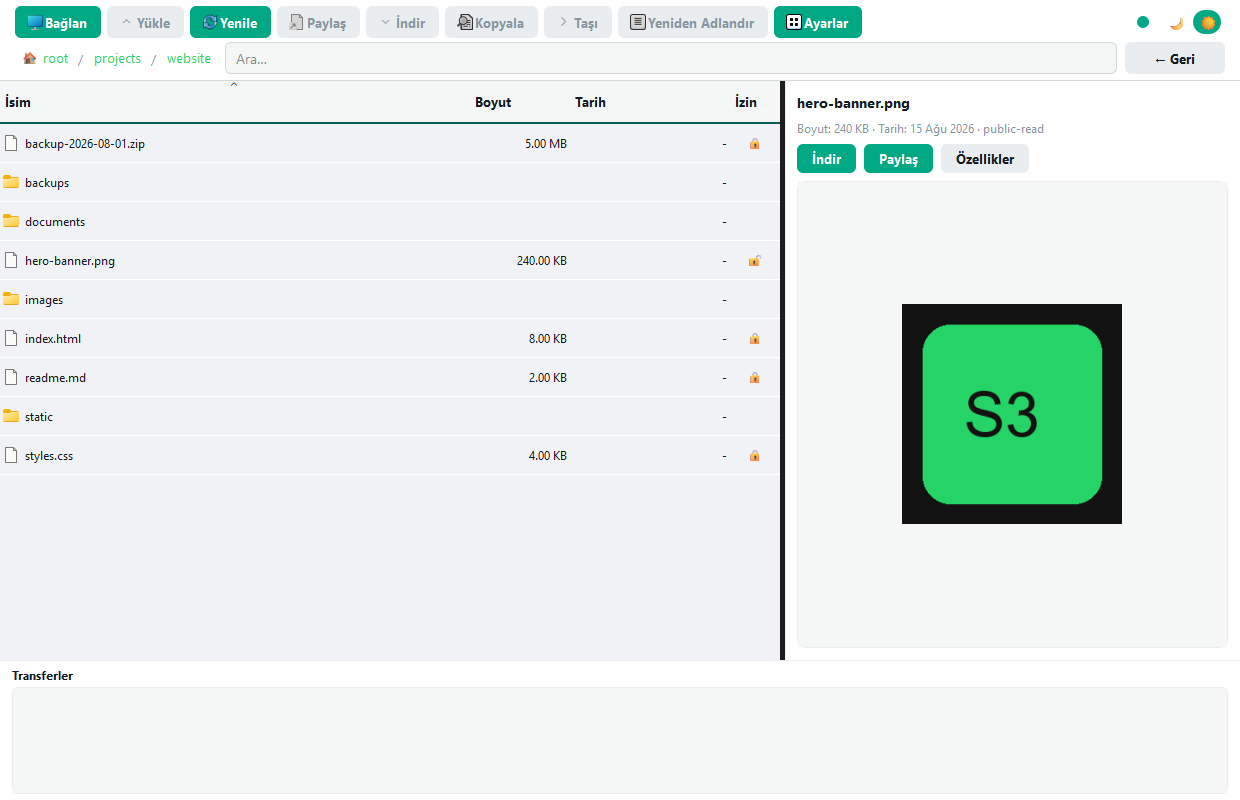Sort by the Boyut column header

[493, 102]
